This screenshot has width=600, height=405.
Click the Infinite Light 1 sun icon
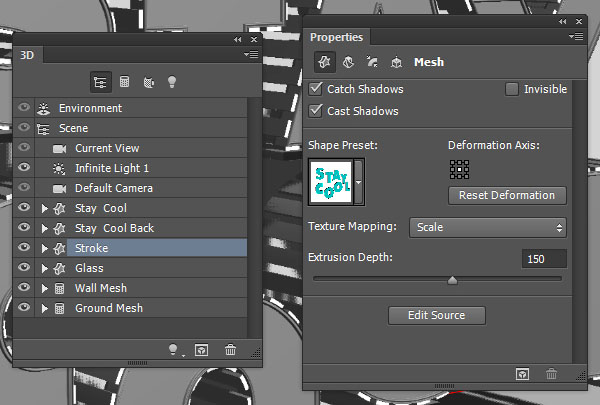pos(59,168)
